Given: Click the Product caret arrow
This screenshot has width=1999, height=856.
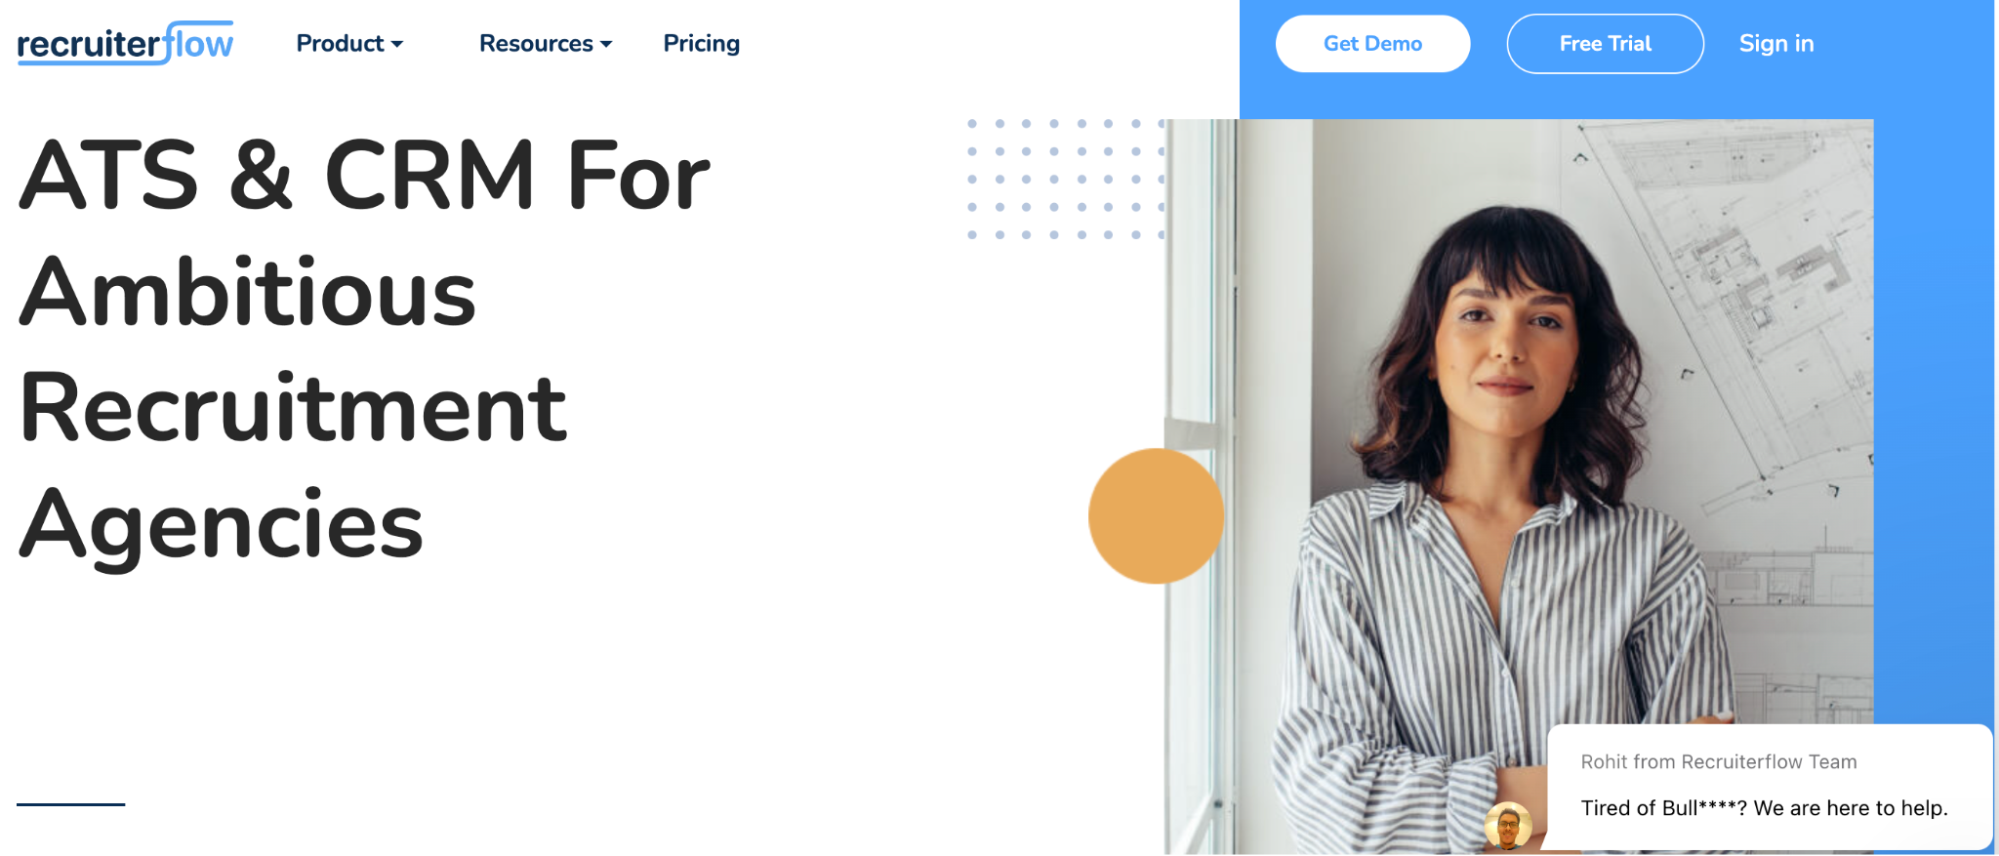Looking at the screenshot, I should tap(397, 44).
